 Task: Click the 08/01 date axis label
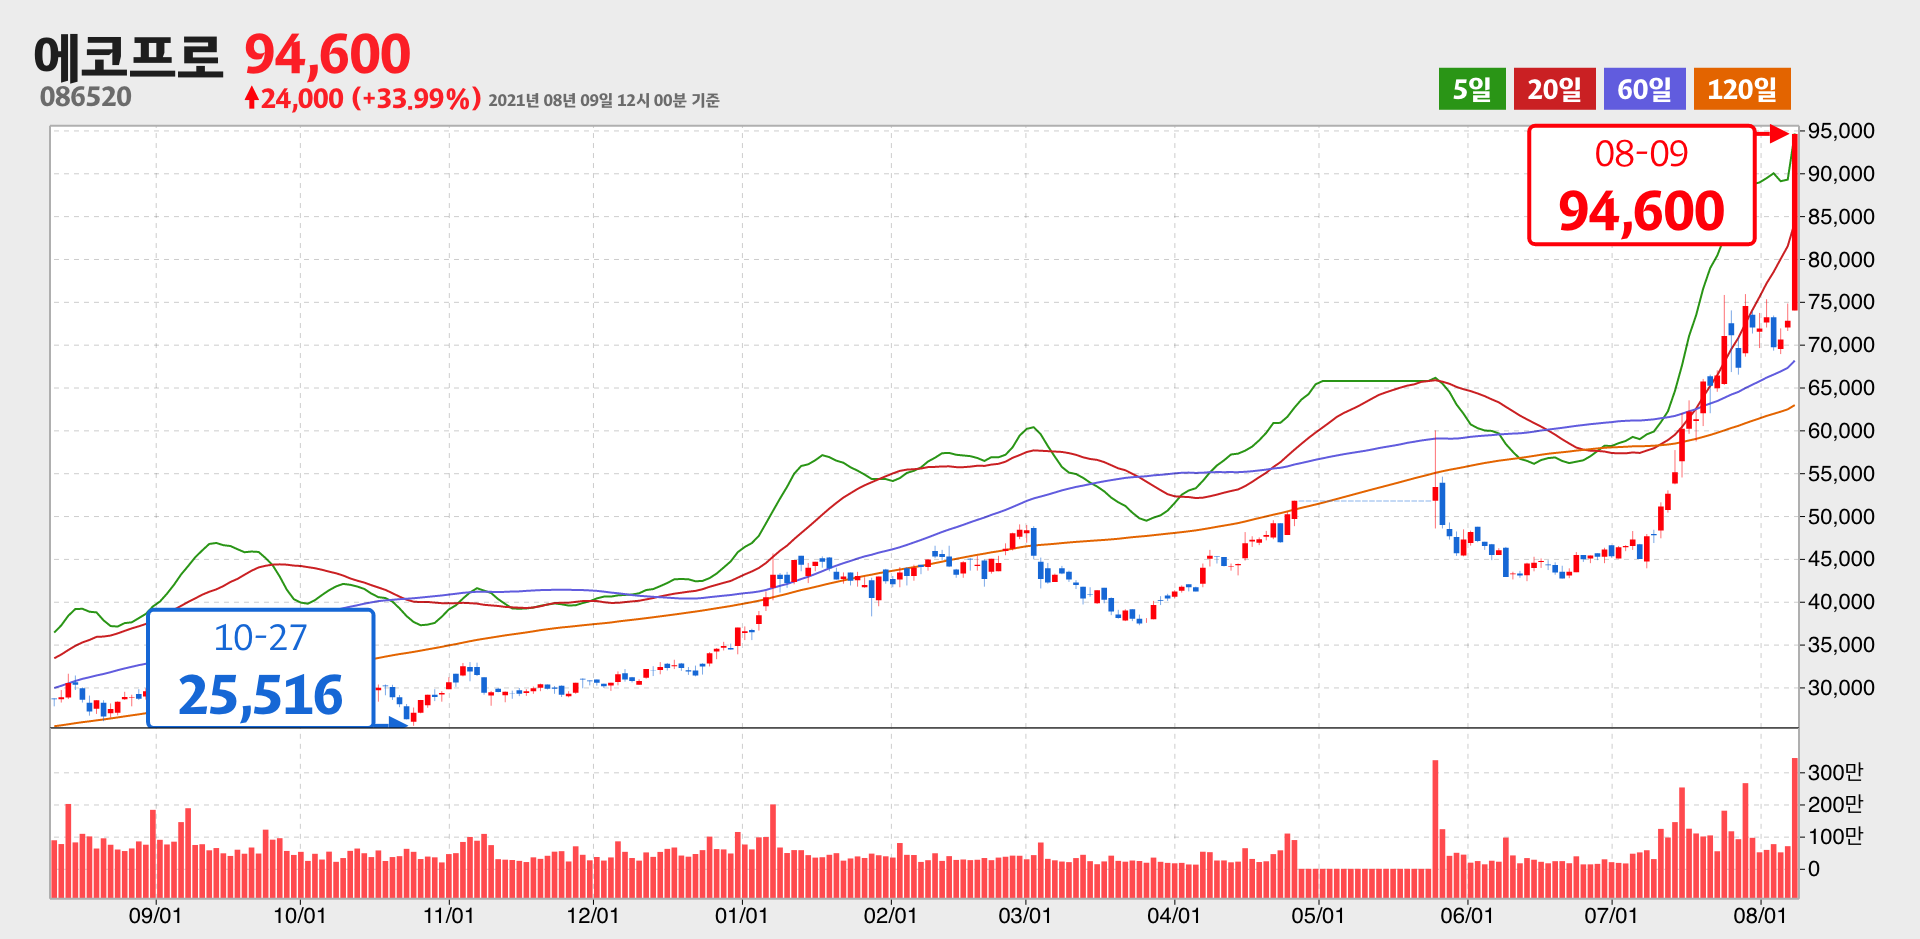(x=1760, y=915)
